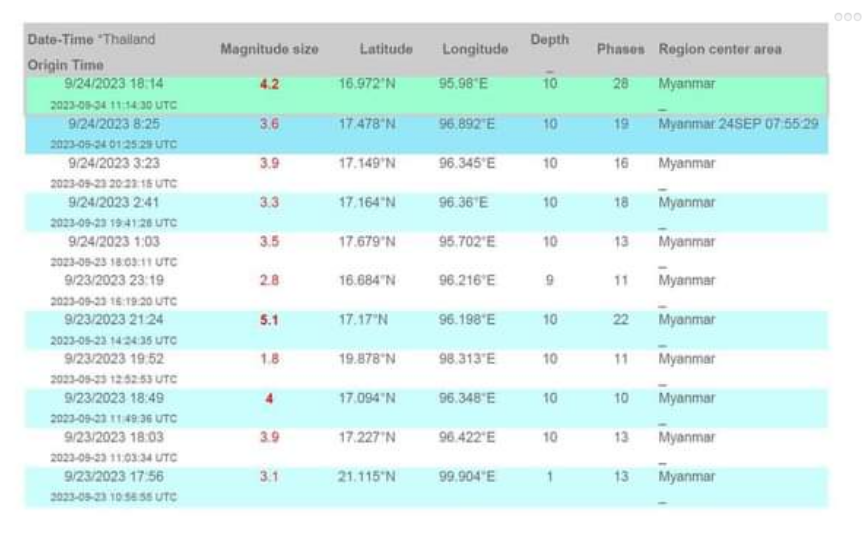
Task: Select longitude 96.36°E cell
Action: [x=463, y=202]
